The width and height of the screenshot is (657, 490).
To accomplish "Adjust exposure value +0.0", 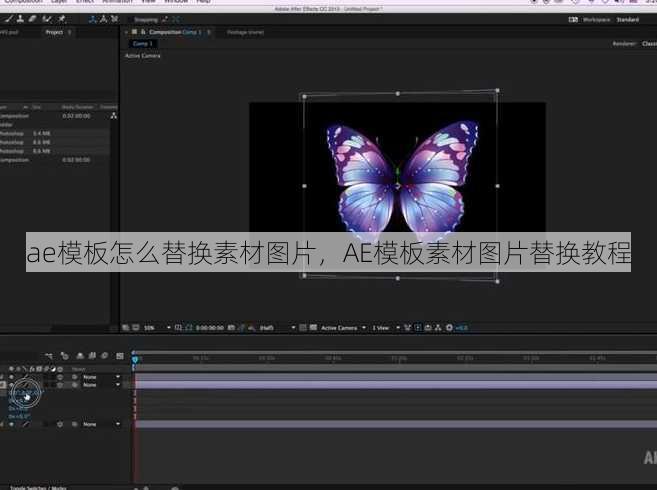I will [461, 328].
